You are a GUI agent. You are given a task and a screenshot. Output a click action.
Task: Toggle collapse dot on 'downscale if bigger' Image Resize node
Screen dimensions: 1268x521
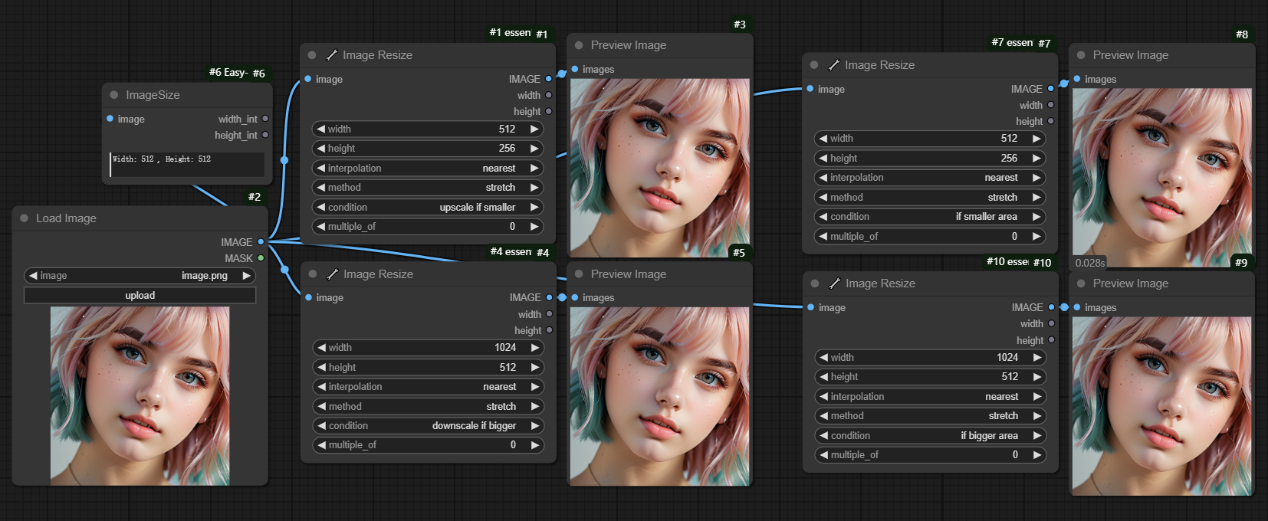(313, 274)
